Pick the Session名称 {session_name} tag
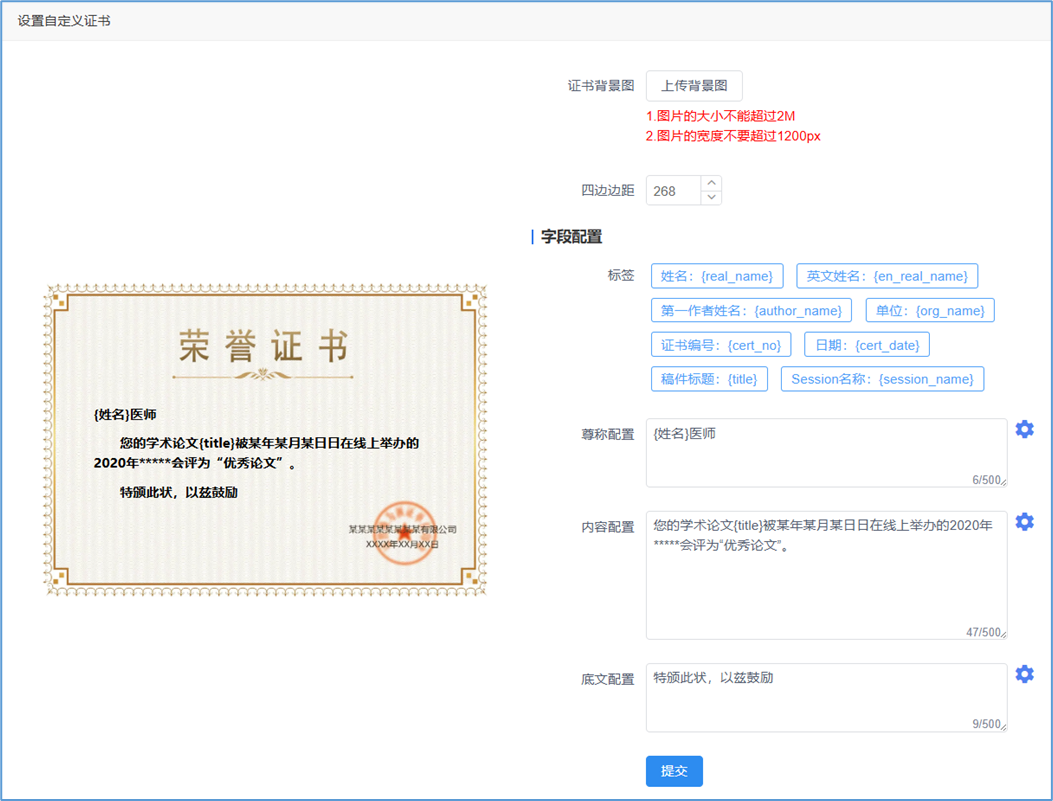Viewport: 1053px width, 801px height. point(882,379)
